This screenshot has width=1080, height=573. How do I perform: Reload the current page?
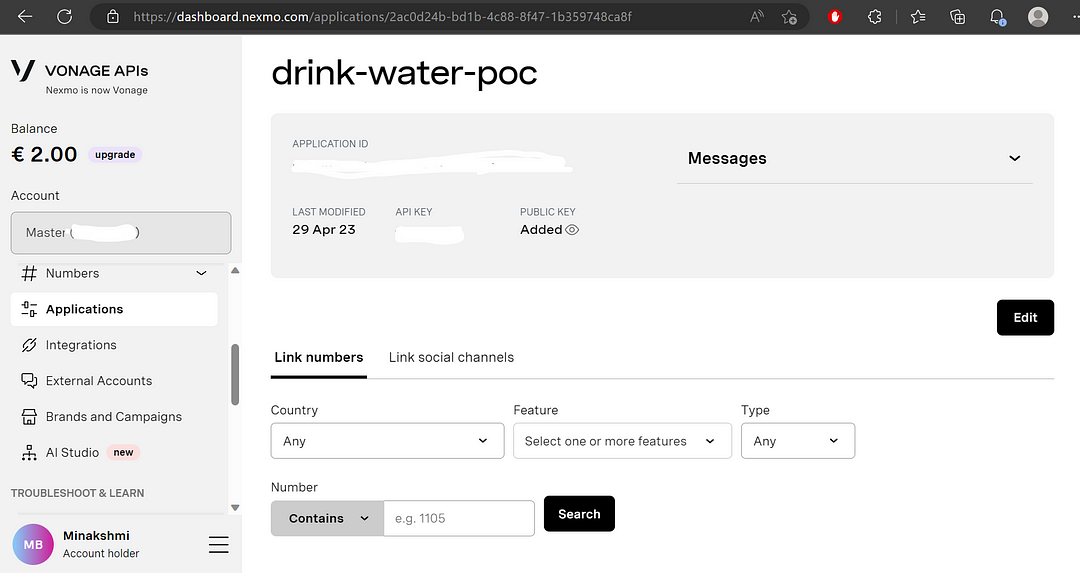[x=65, y=17]
